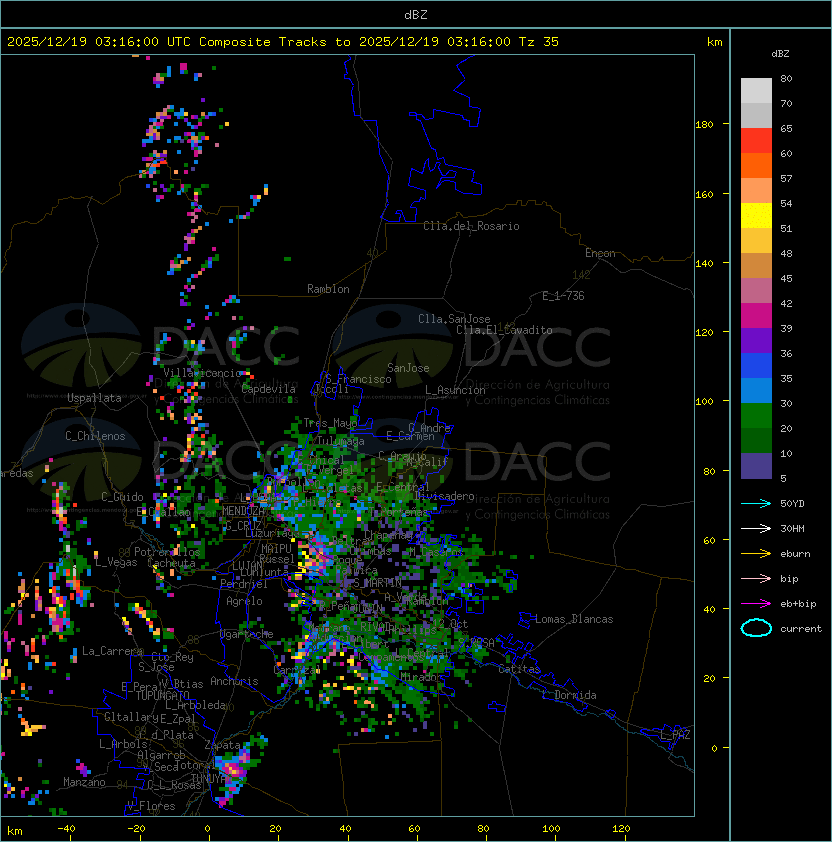Image resolution: width=832 pixels, height=842 pixels.
Task: Pick the red swatch between 65 and 60
Action: pyautogui.click(x=756, y=141)
